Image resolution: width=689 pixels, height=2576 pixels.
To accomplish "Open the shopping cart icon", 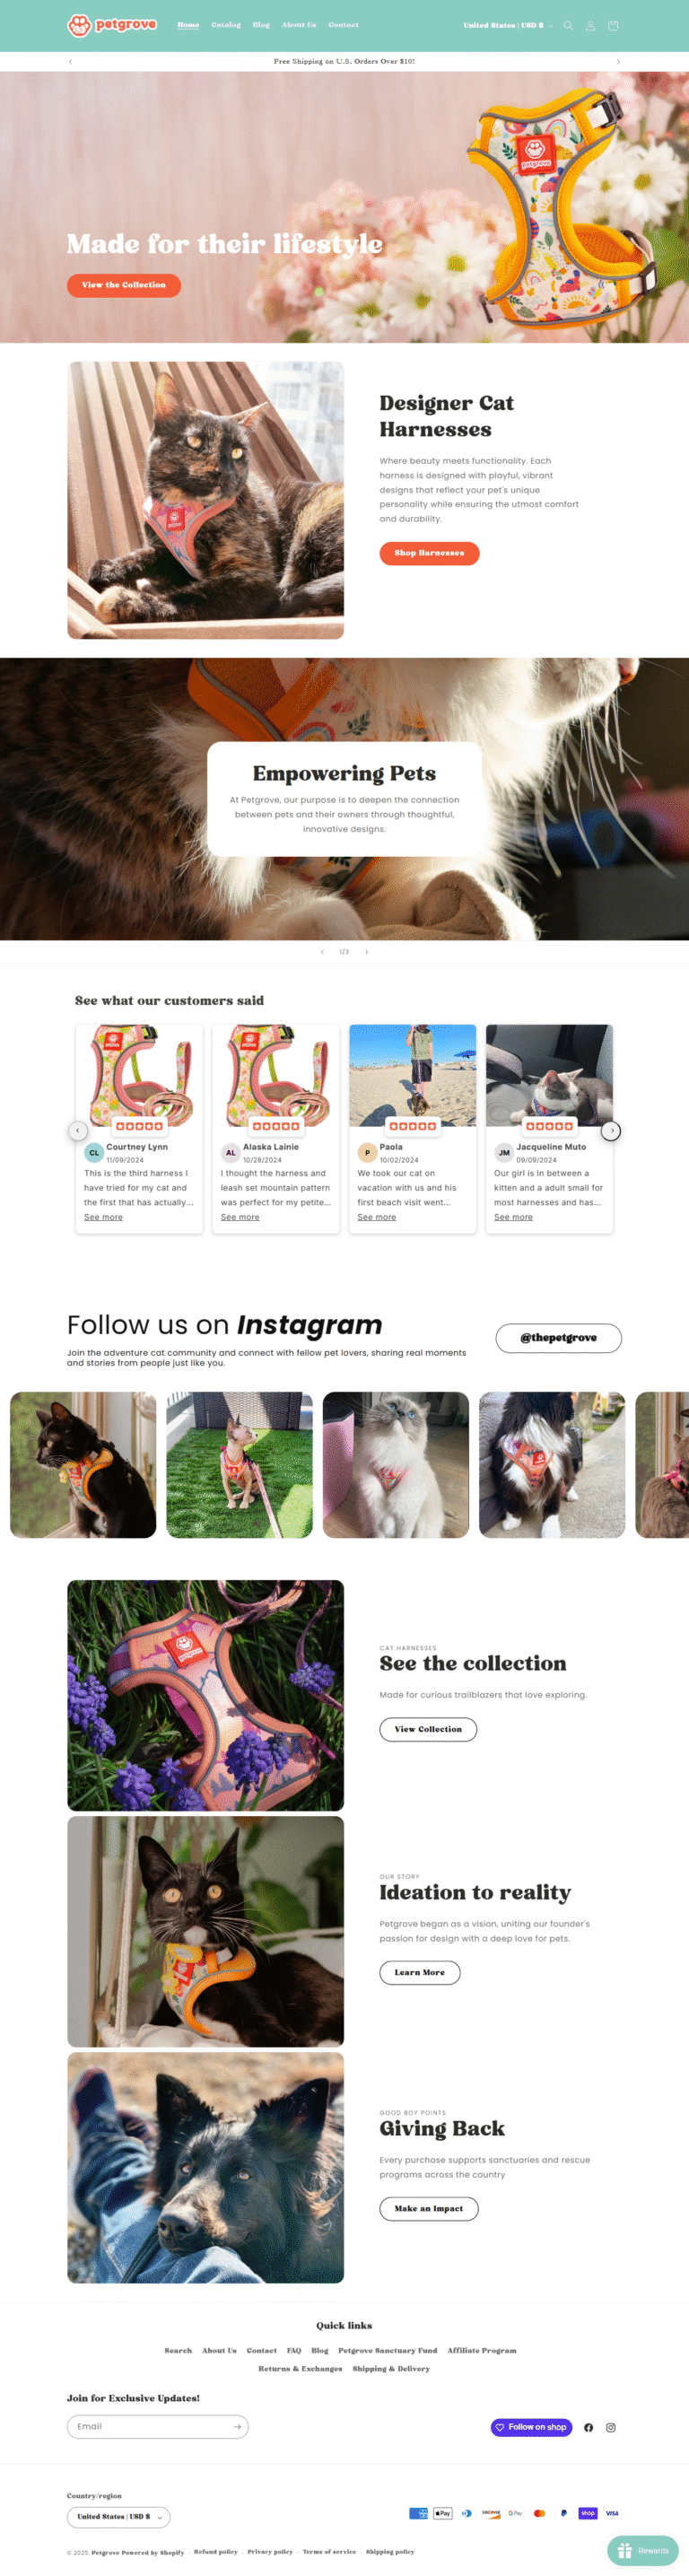I will 613,25.
